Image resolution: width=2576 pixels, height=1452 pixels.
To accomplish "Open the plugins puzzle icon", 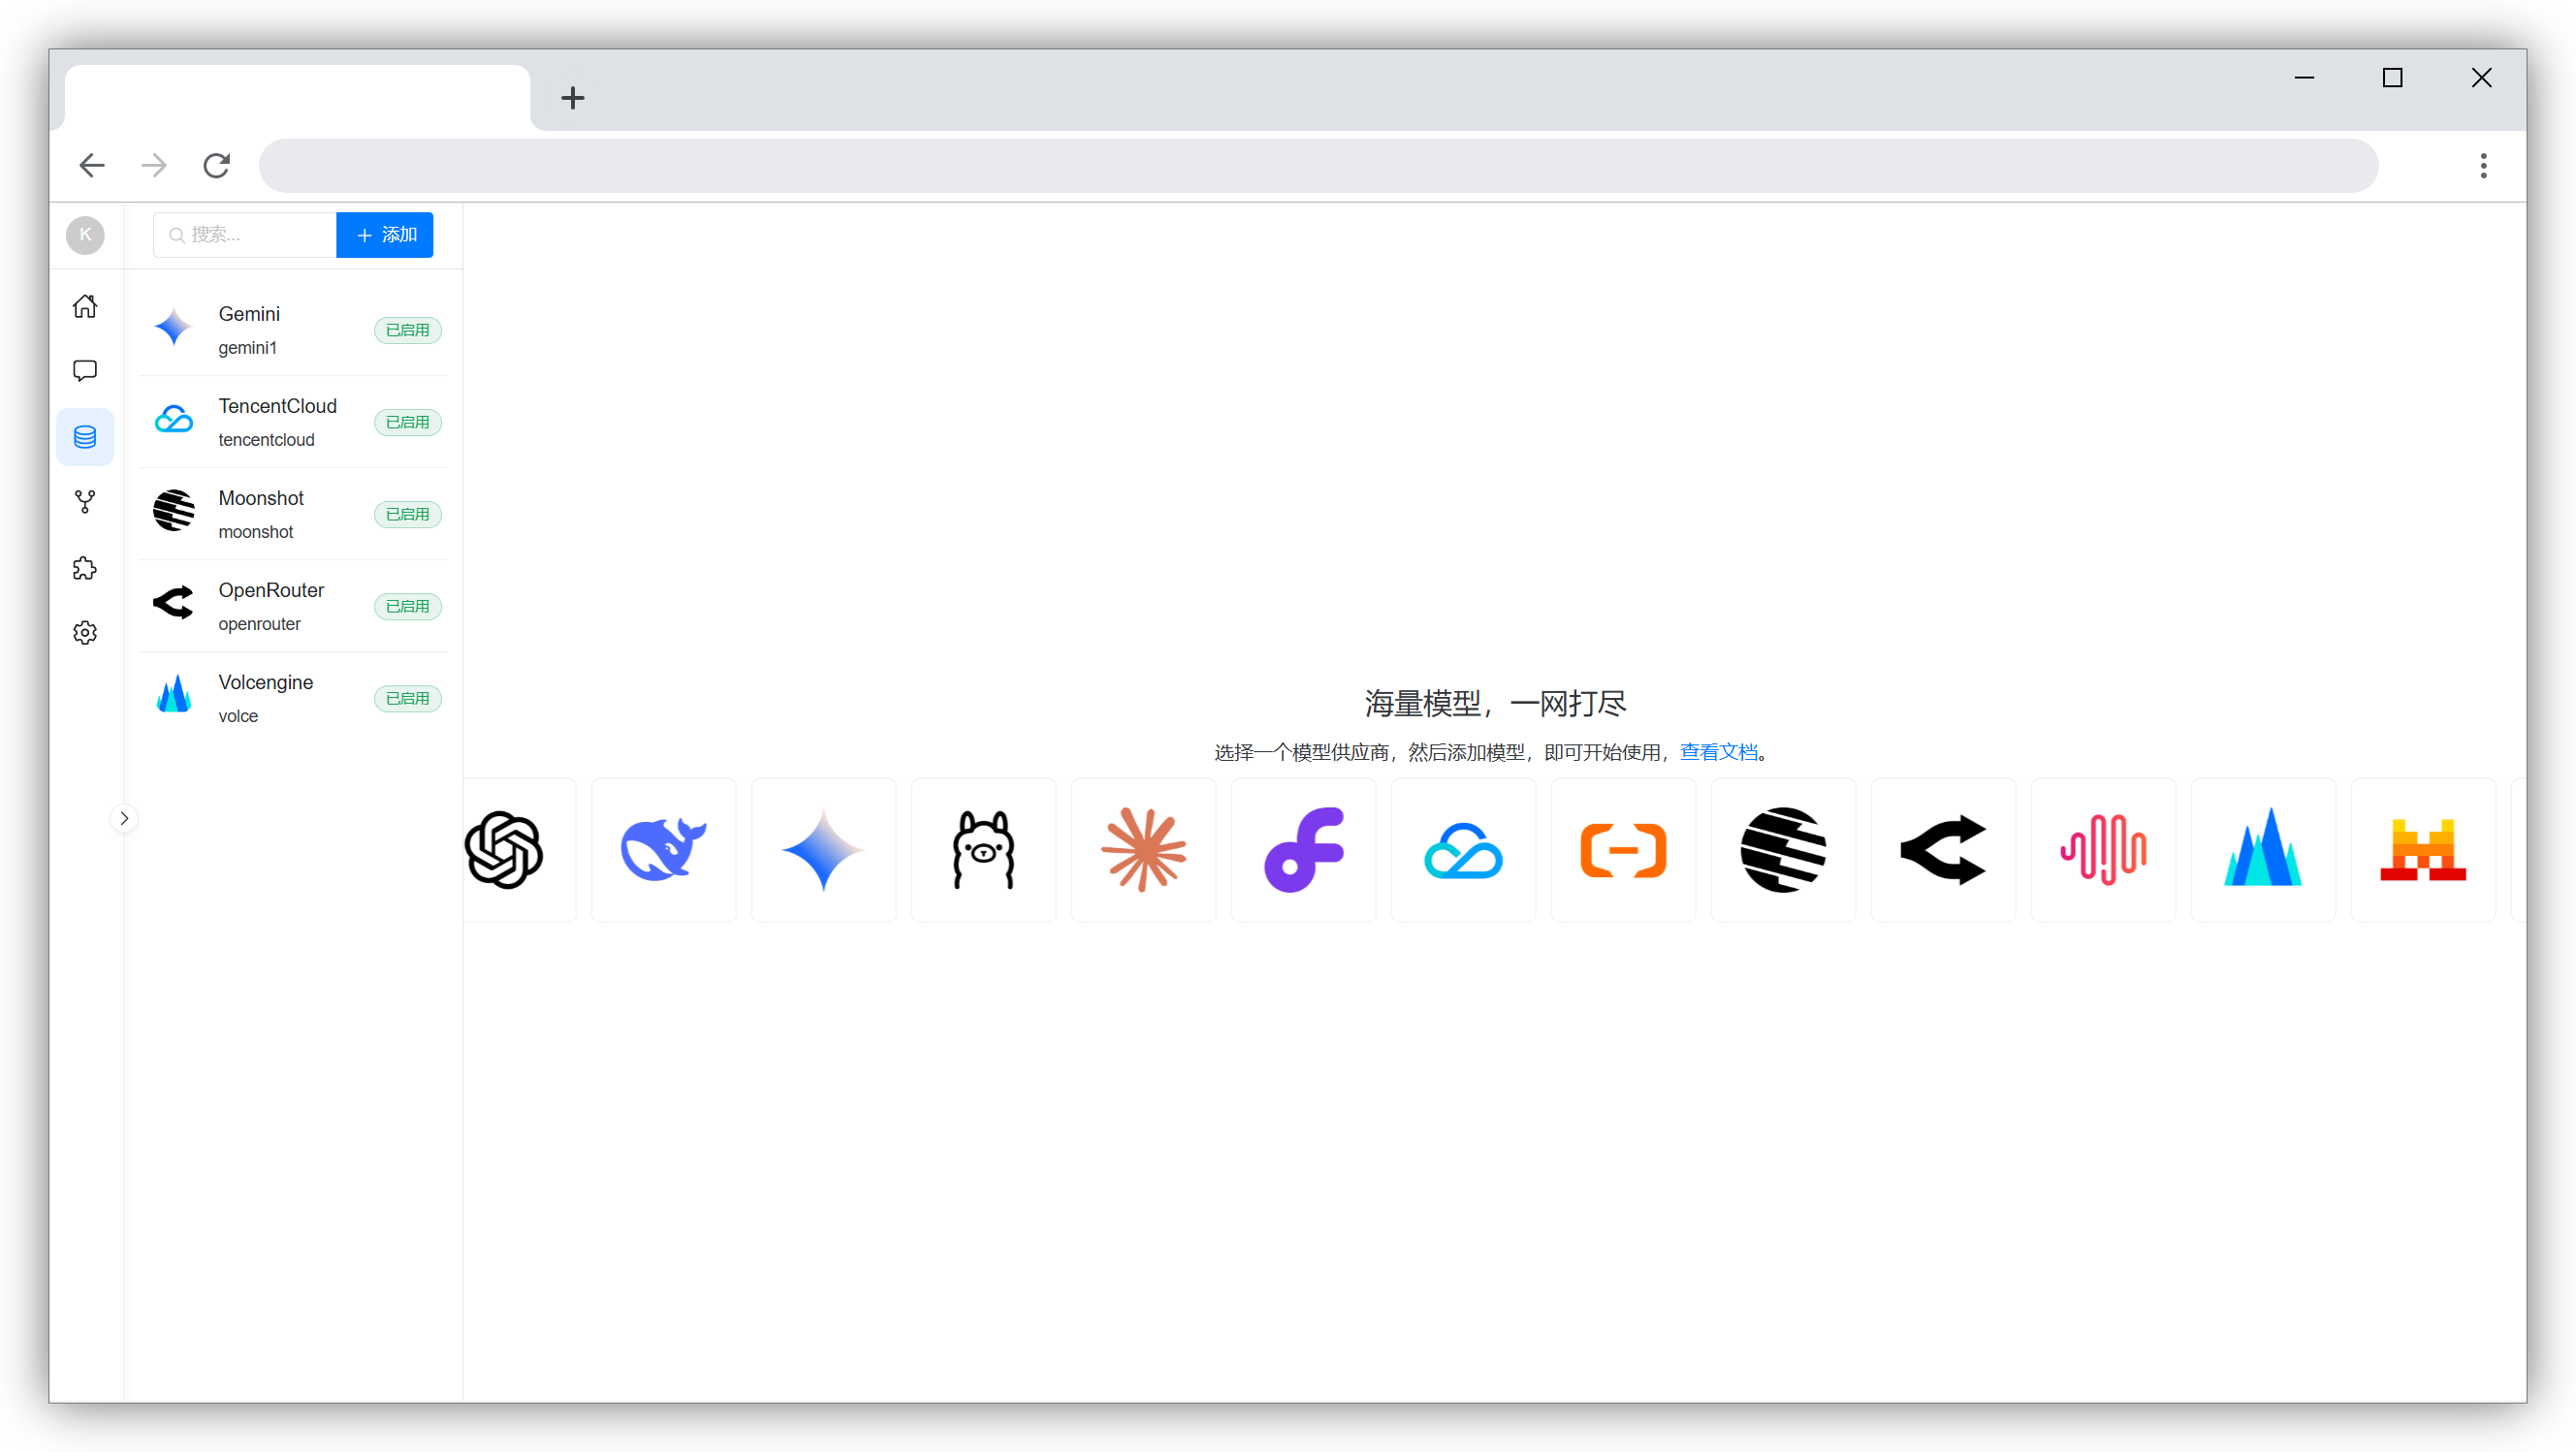I will [85, 567].
